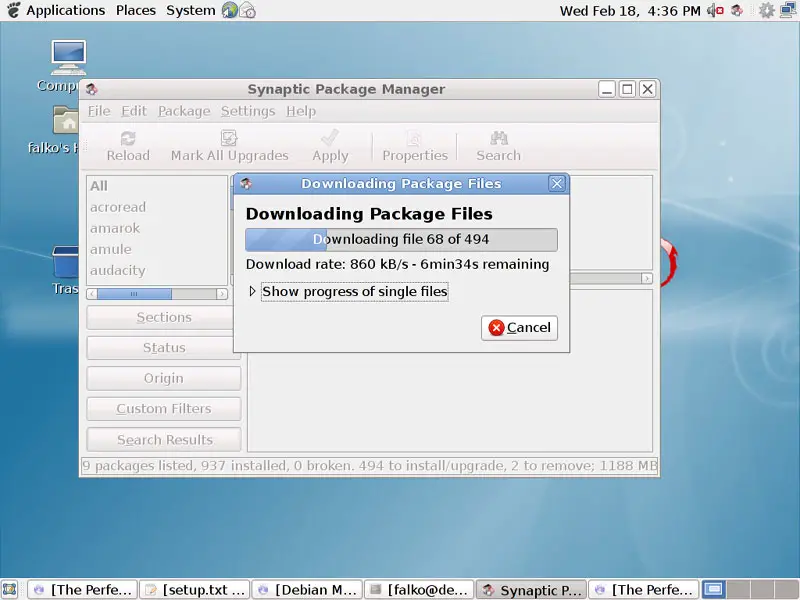
Task: Maximize the Synaptic Package Manager window
Action: [x=627, y=89]
